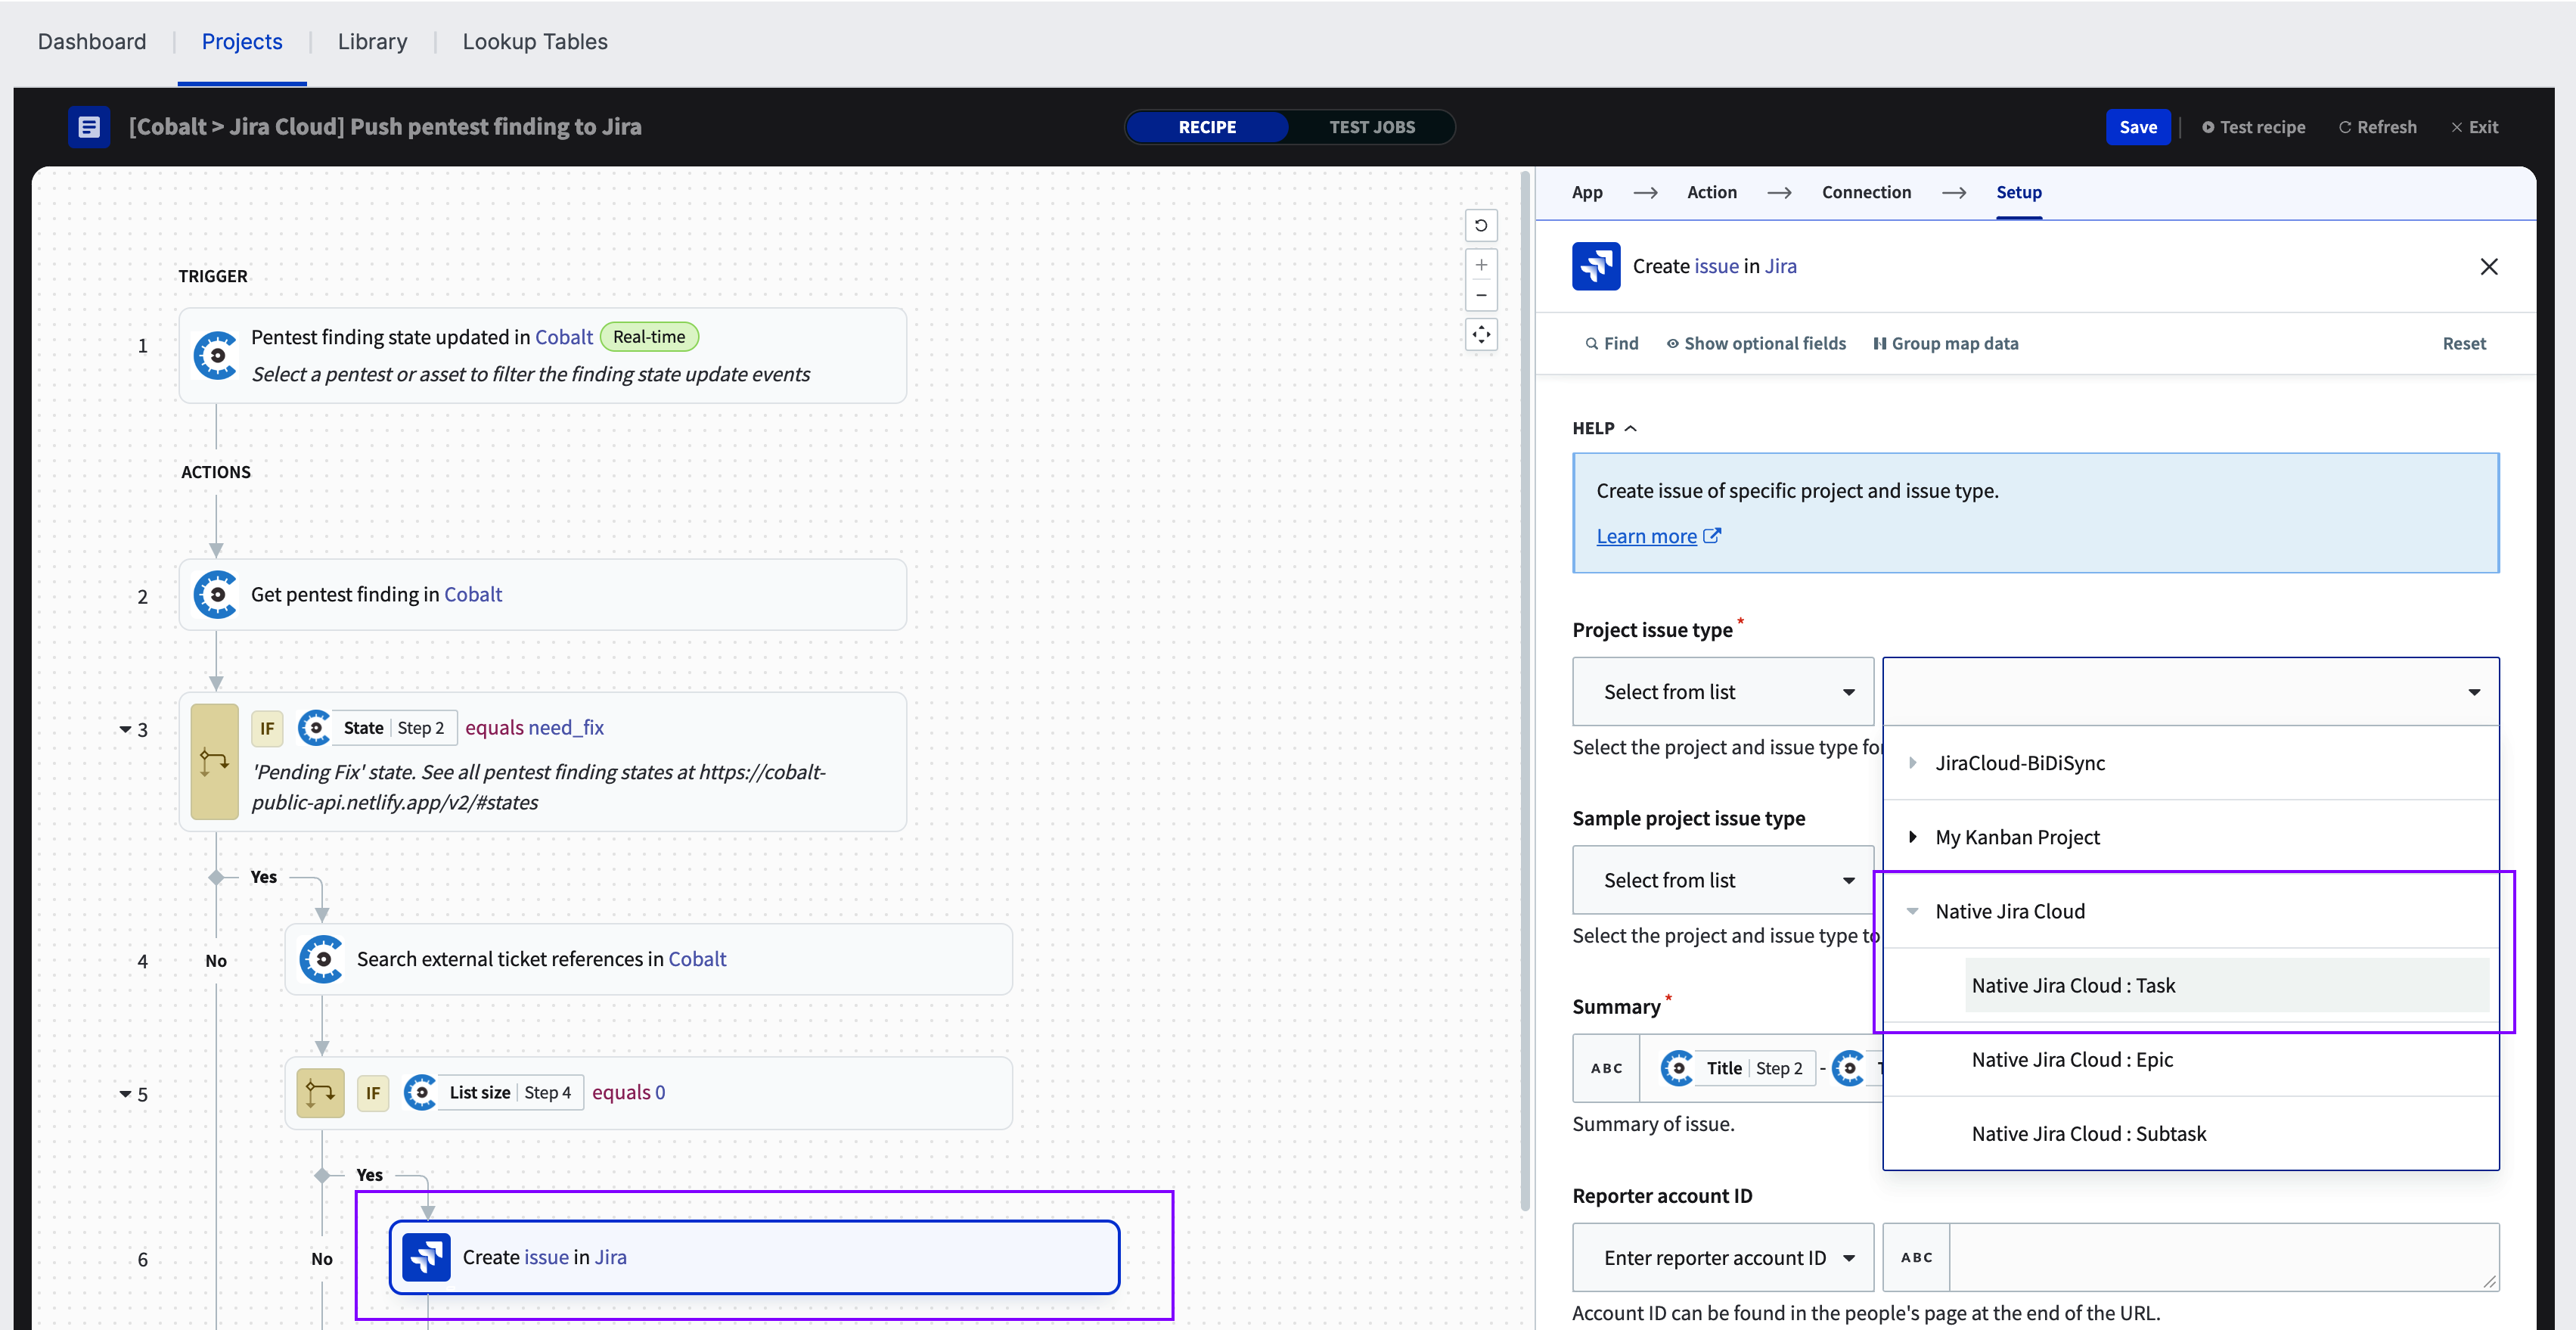Go to the App setup step
This screenshot has width=2576, height=1330.
[x=1587, y=192]
